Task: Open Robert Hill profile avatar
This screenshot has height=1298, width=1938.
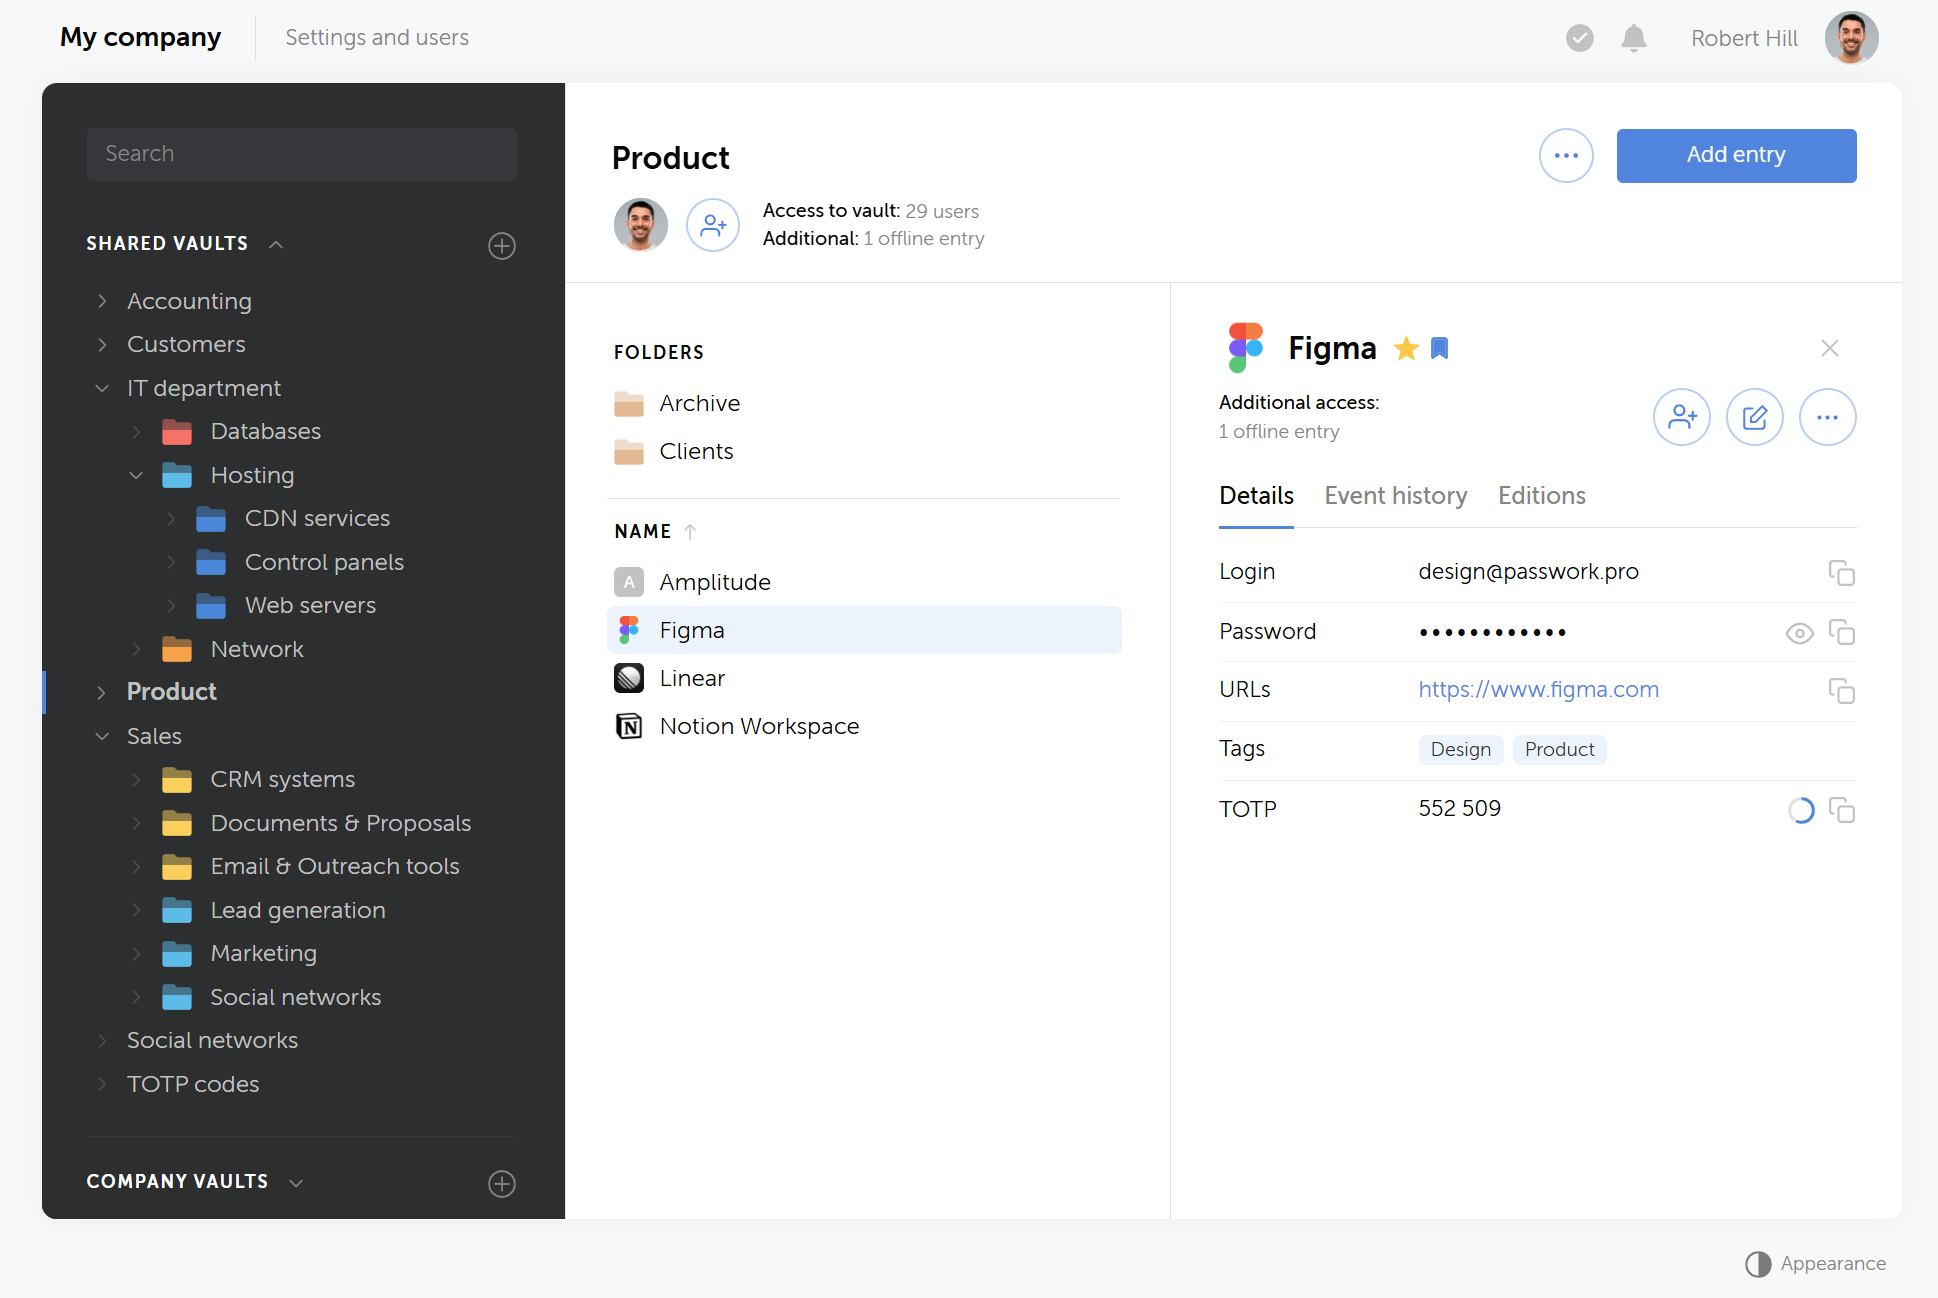Action: pos(1851,38)
